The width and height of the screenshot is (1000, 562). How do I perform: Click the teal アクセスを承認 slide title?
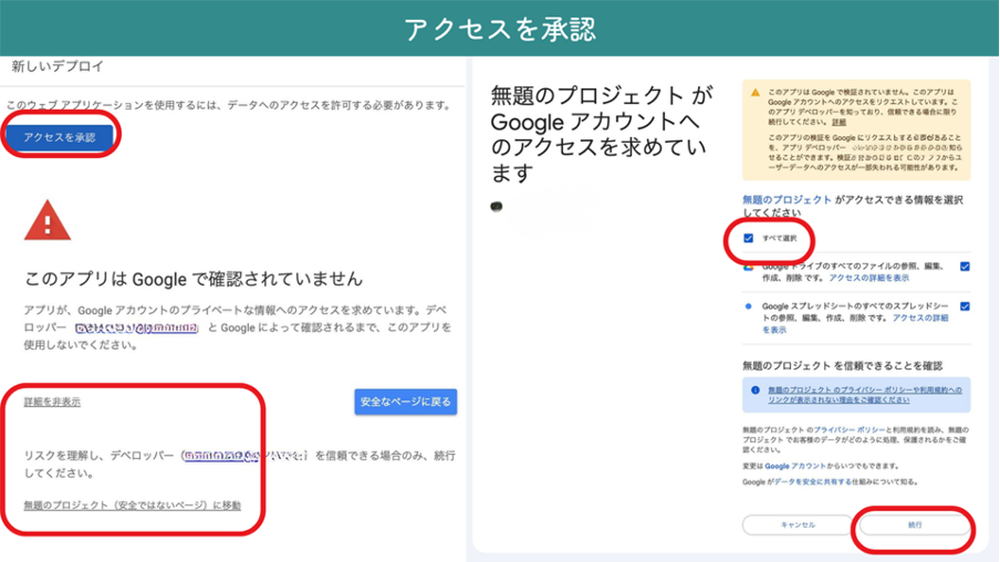[500, 29]
